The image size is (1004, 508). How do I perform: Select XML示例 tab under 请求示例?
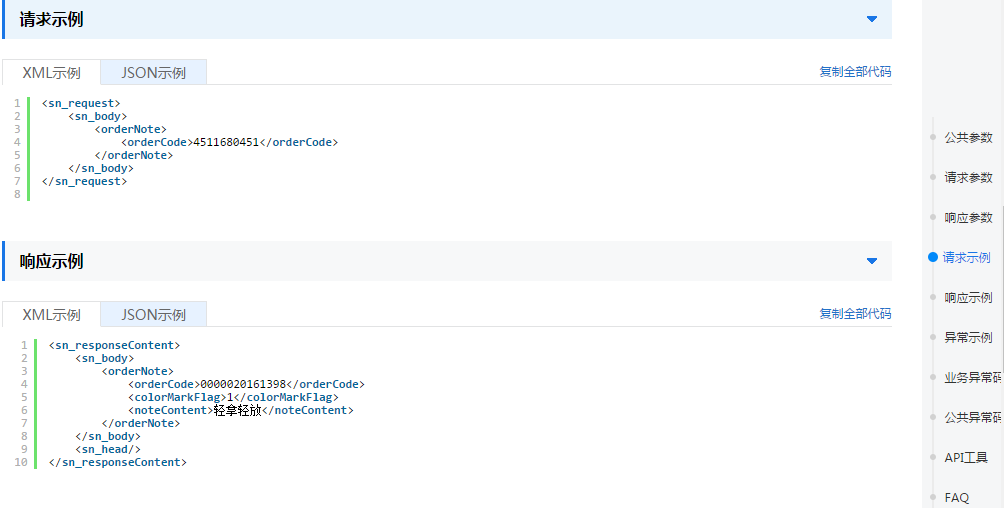(x=51, y=72)
